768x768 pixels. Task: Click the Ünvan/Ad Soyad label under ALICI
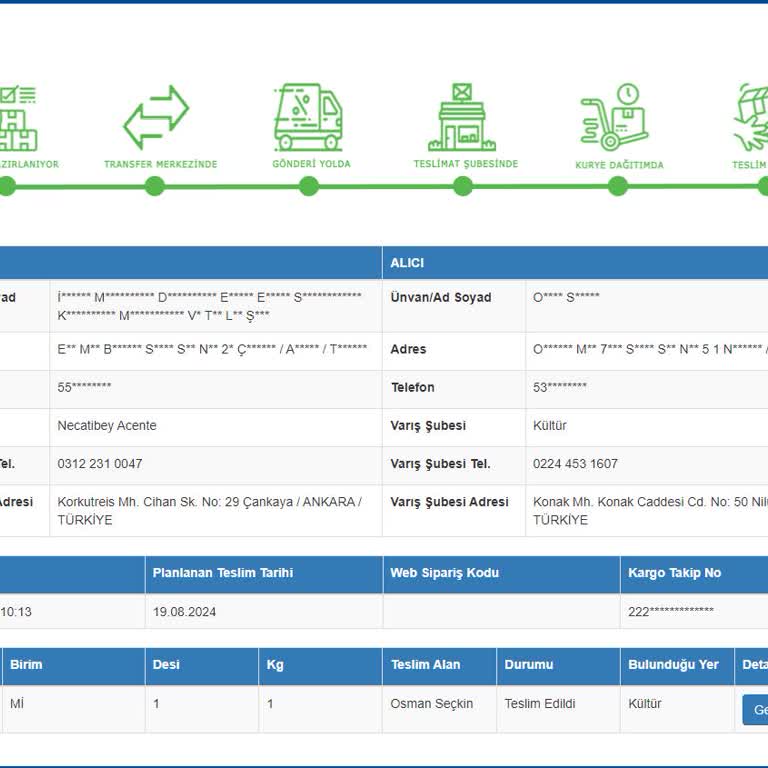(441, 297)
